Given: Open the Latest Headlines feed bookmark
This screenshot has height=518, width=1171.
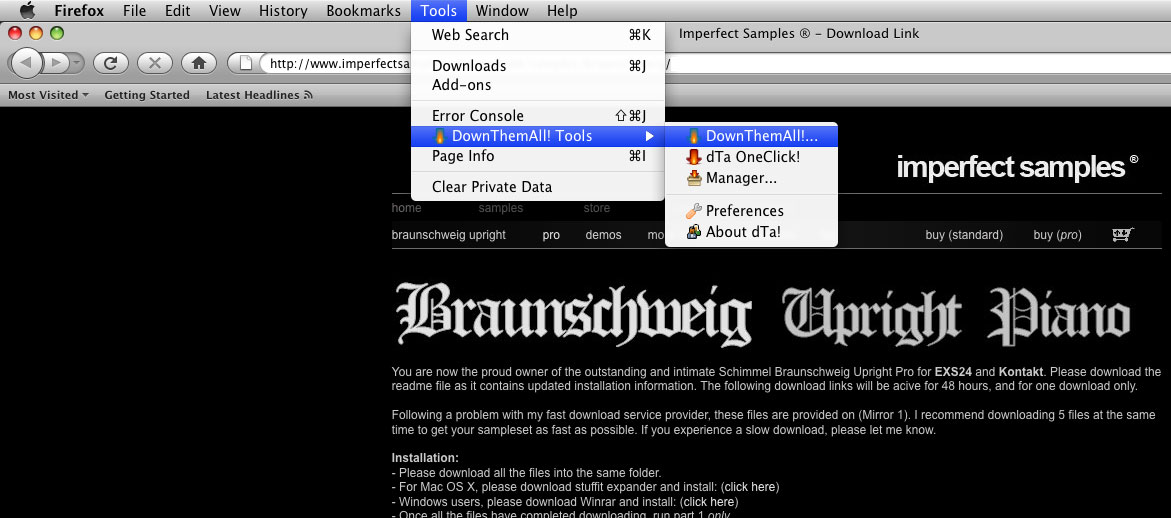Looking at the screenshot, I should point(259,95).
